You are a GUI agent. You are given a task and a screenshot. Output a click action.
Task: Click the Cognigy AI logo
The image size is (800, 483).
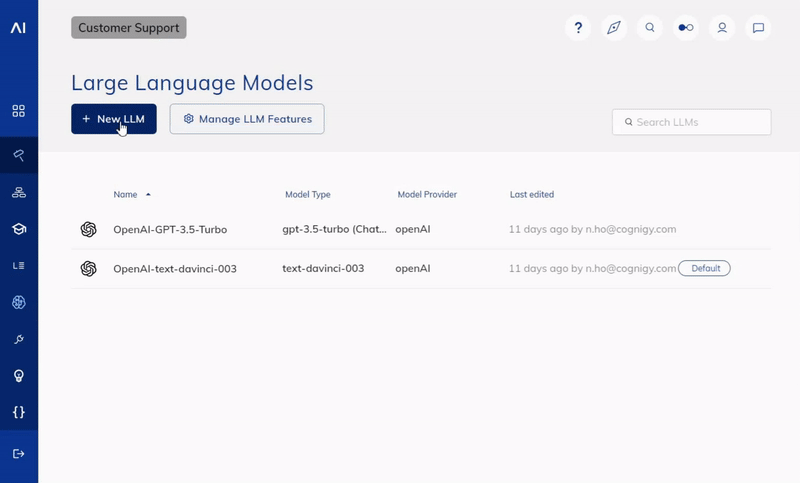pos(18,28)
